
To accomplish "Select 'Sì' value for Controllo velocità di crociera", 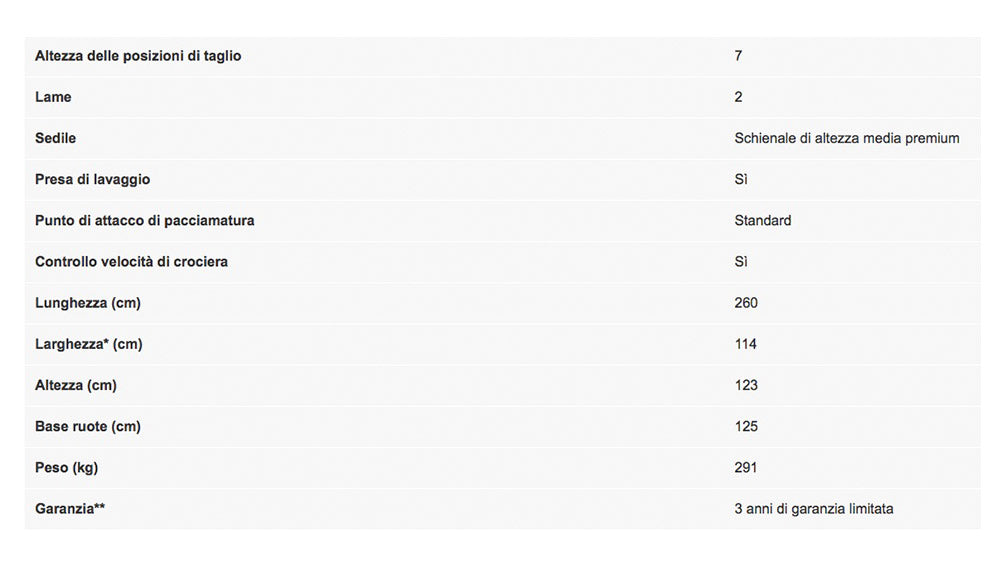I will pyautogui.click(x=741, y=261).
